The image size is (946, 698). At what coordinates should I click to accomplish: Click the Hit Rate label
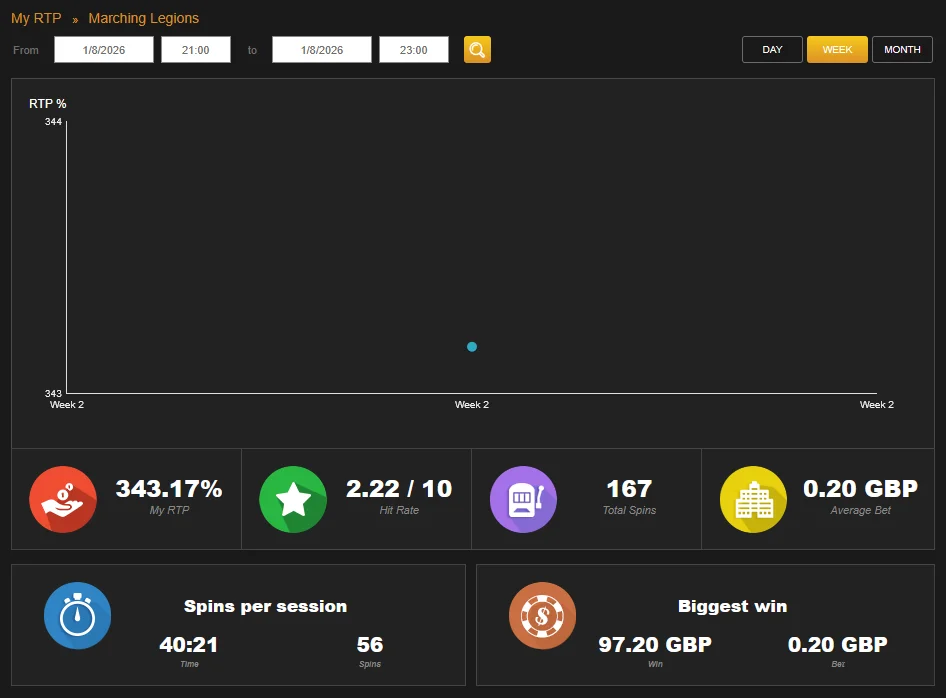pos(399,510)
